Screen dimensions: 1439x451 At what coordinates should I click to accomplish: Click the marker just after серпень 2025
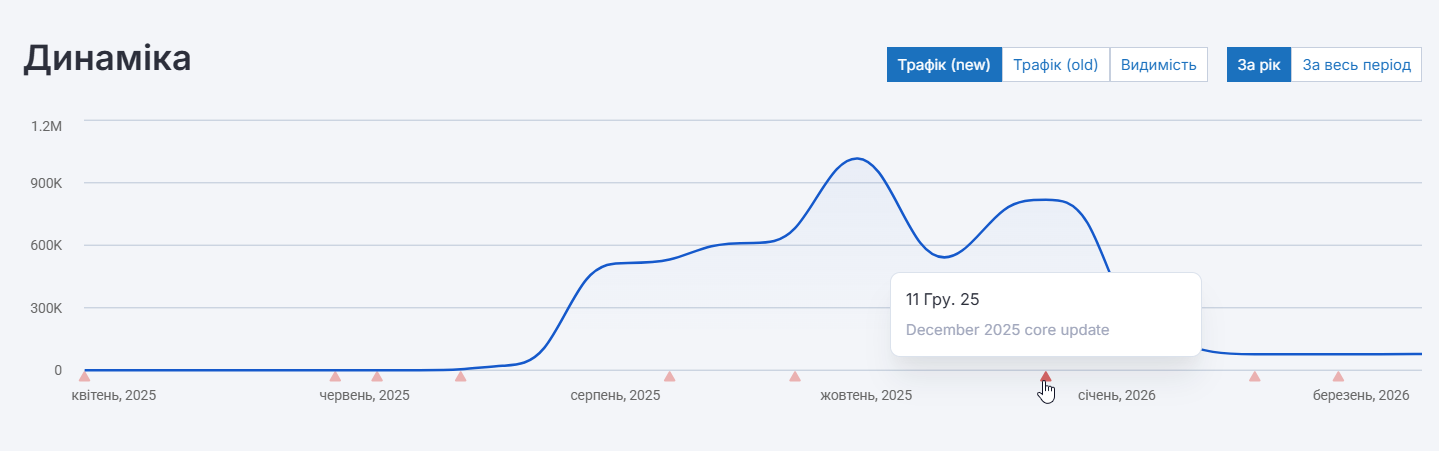point(669,376)
